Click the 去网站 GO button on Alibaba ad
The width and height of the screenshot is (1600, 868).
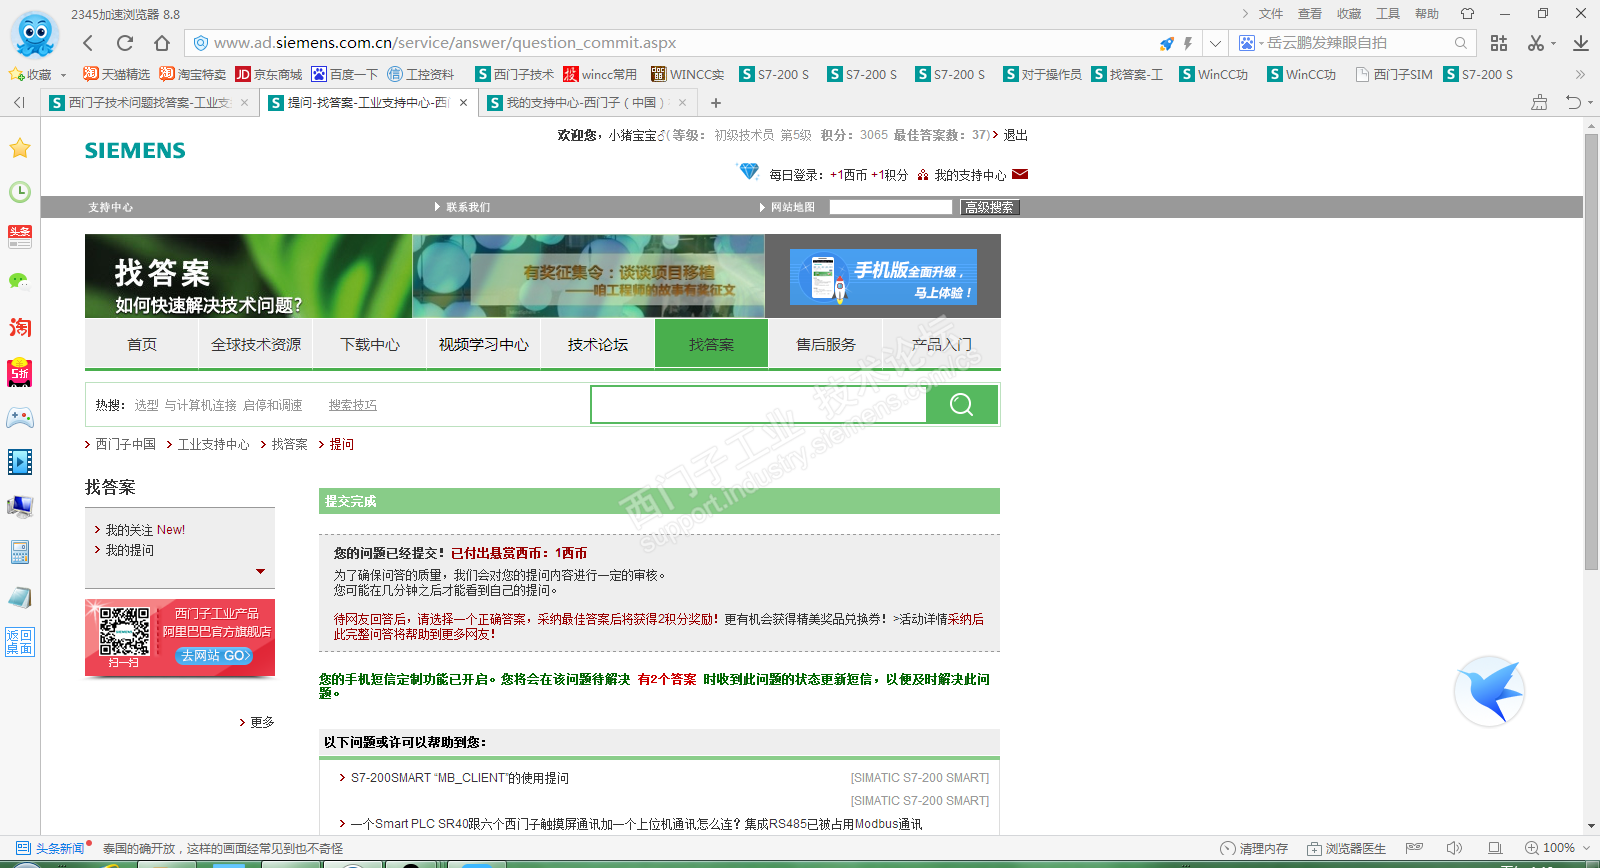point(215,656)
